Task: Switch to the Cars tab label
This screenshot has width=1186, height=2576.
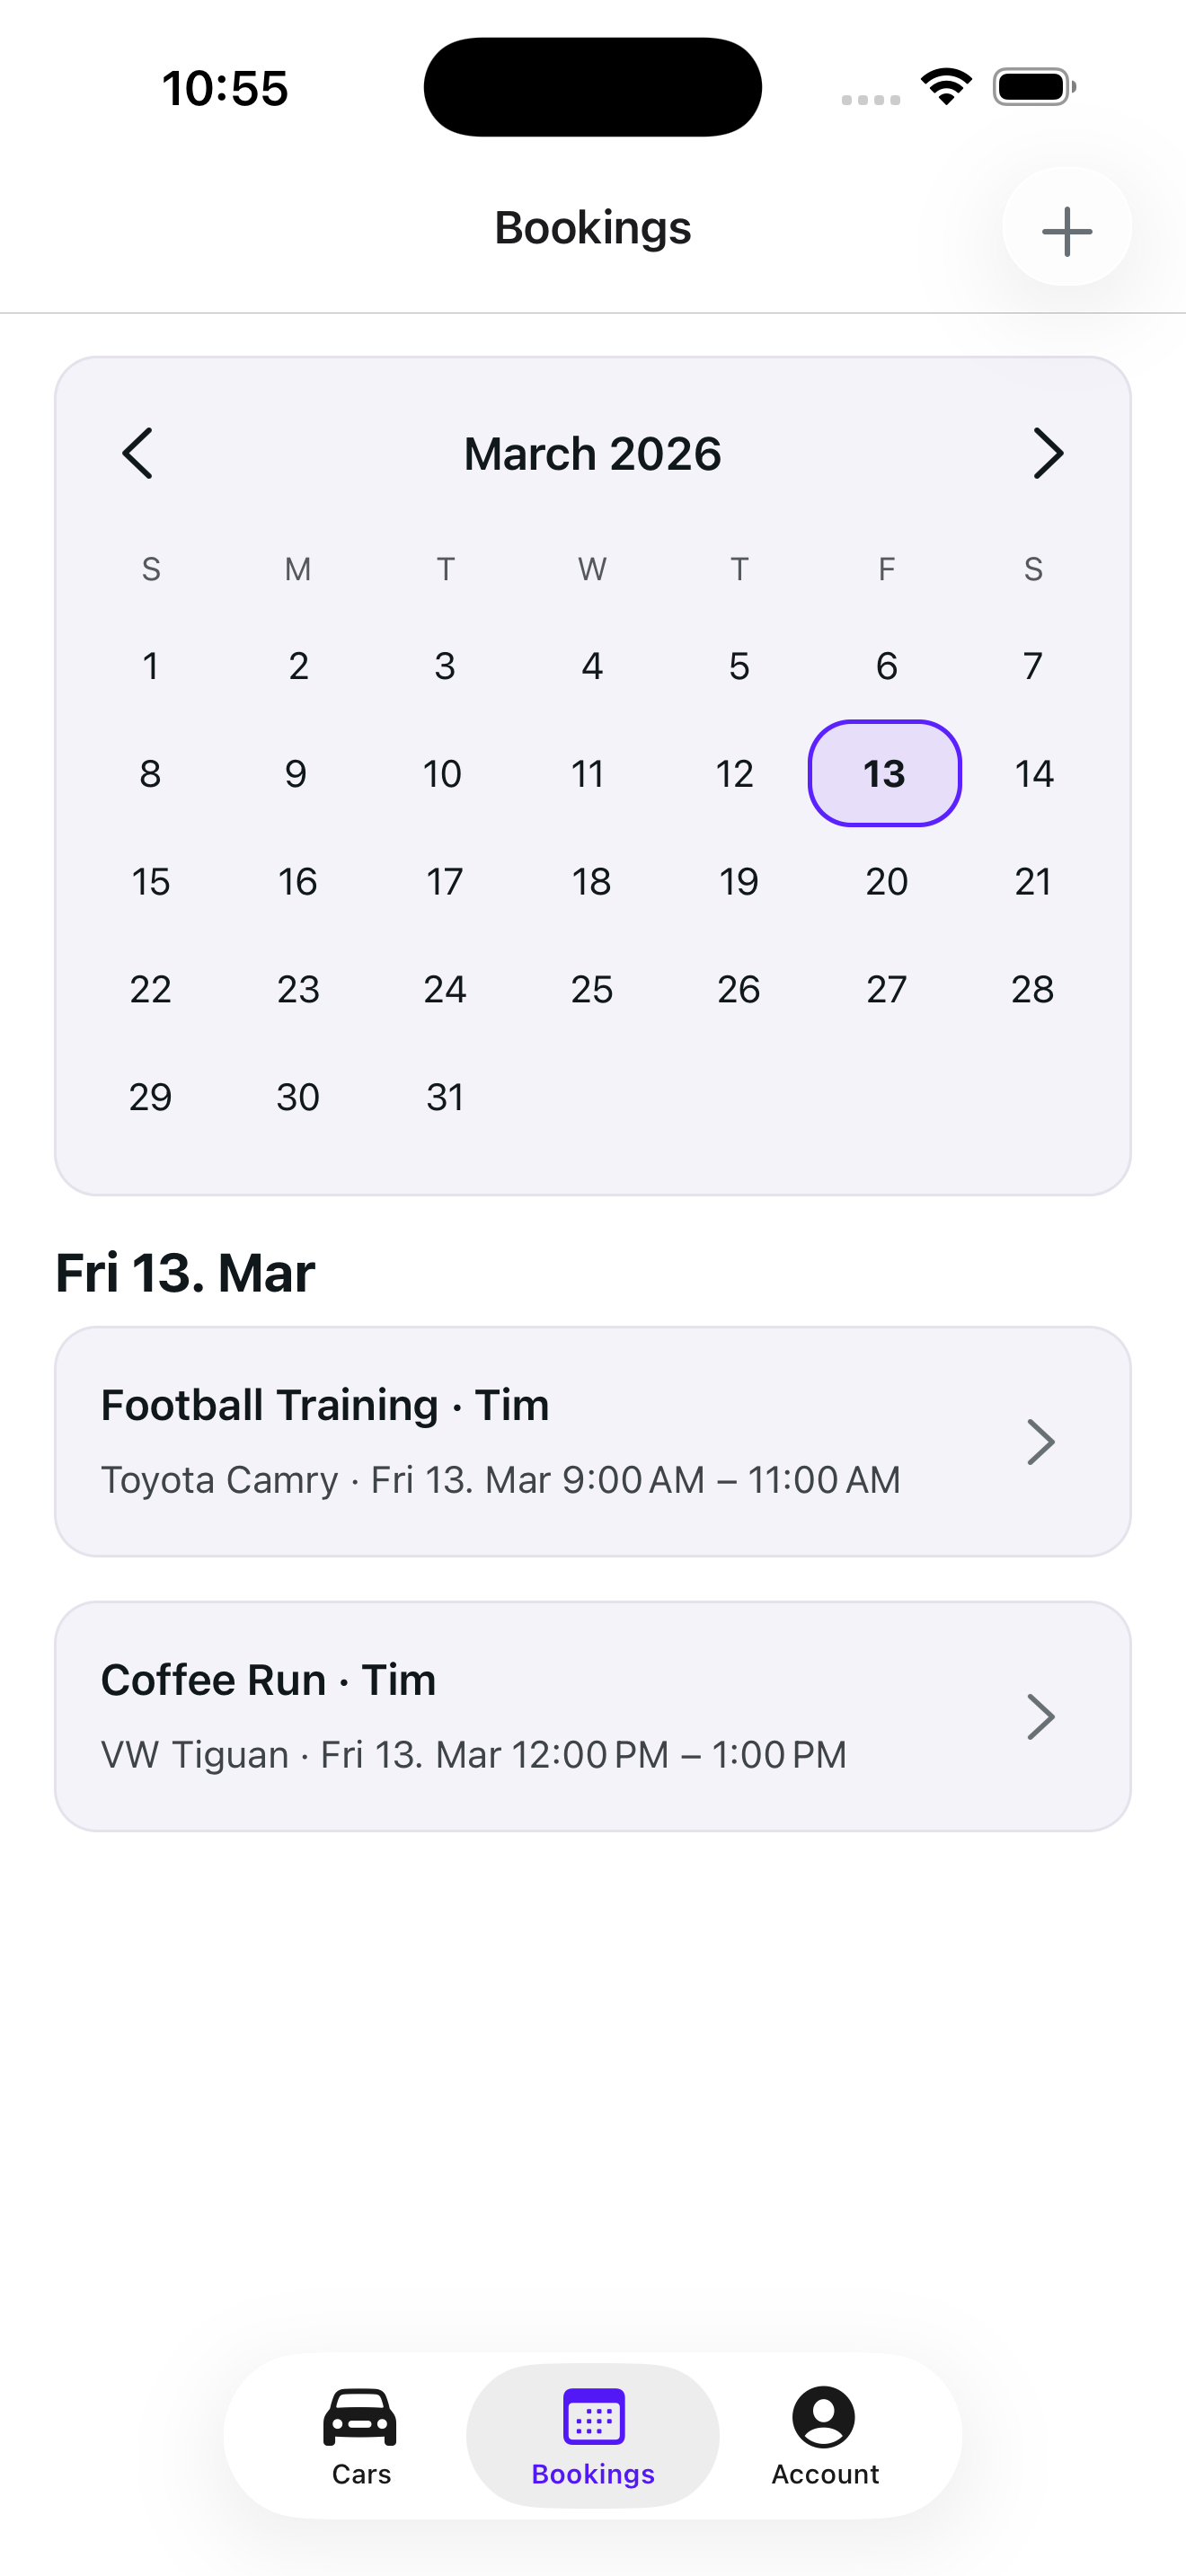Action: pyautogui.click(x=361, y=2474)
